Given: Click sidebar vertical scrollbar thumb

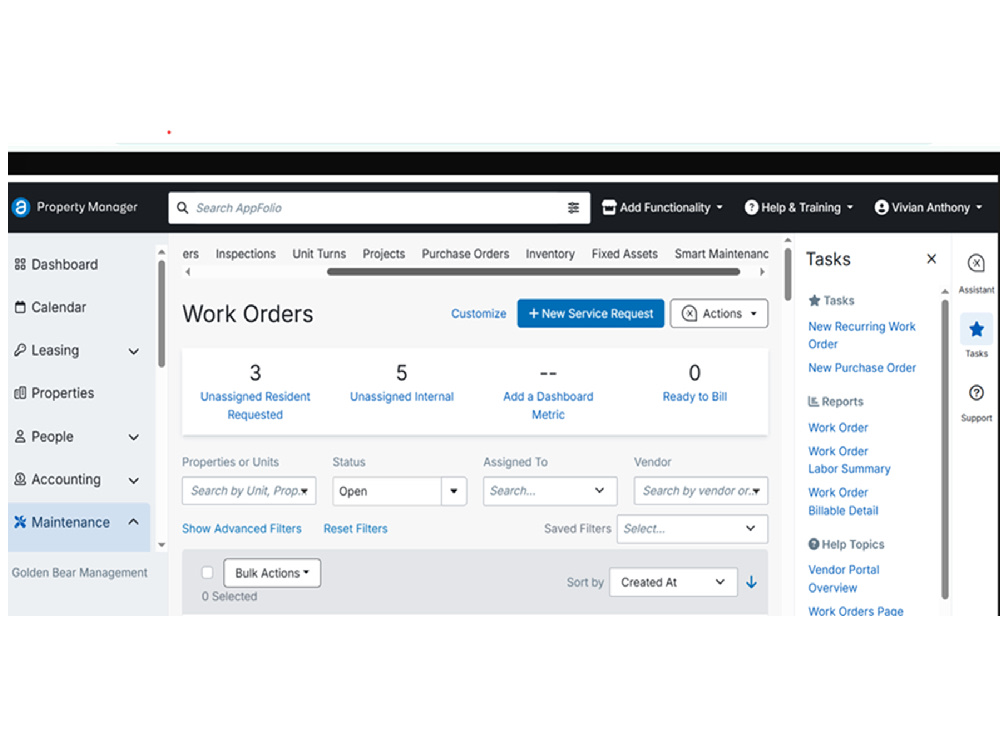Looking at the screenshot, I should [x=161, y=314].
